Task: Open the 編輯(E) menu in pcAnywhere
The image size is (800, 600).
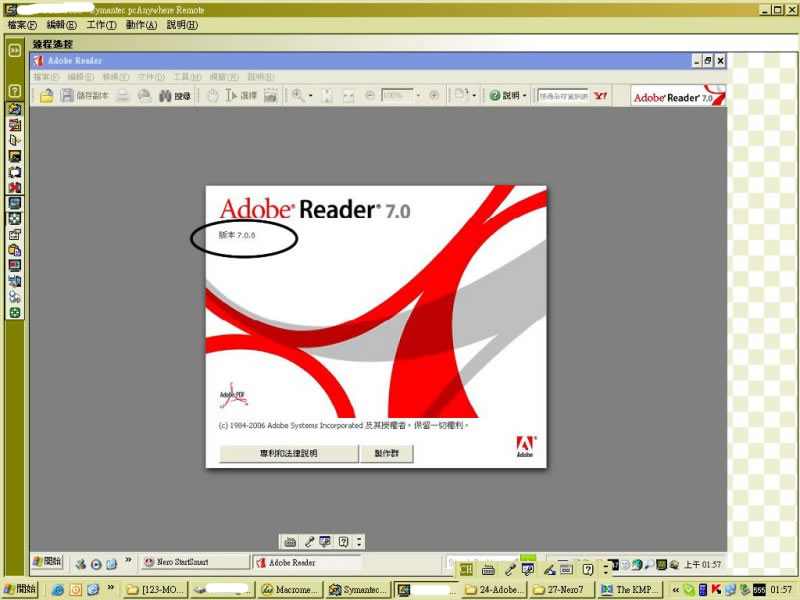Action: click(x=61, y=25)
